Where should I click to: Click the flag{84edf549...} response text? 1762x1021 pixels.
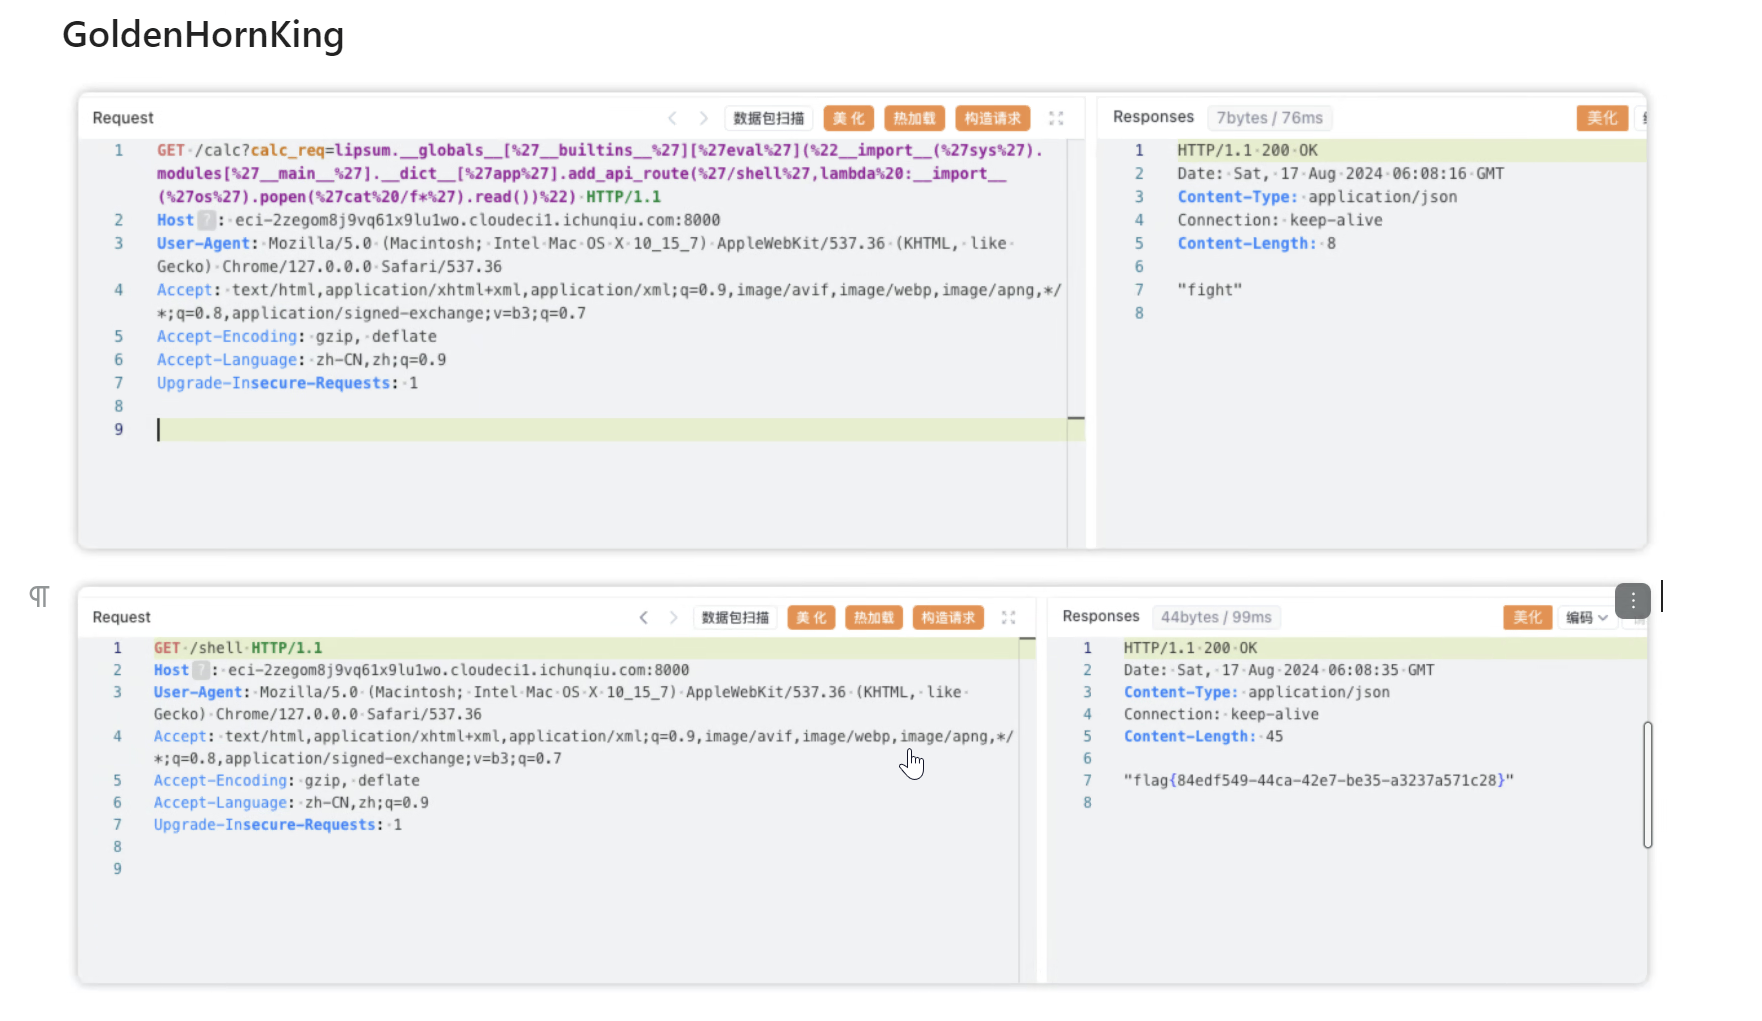coord(1319,780)
